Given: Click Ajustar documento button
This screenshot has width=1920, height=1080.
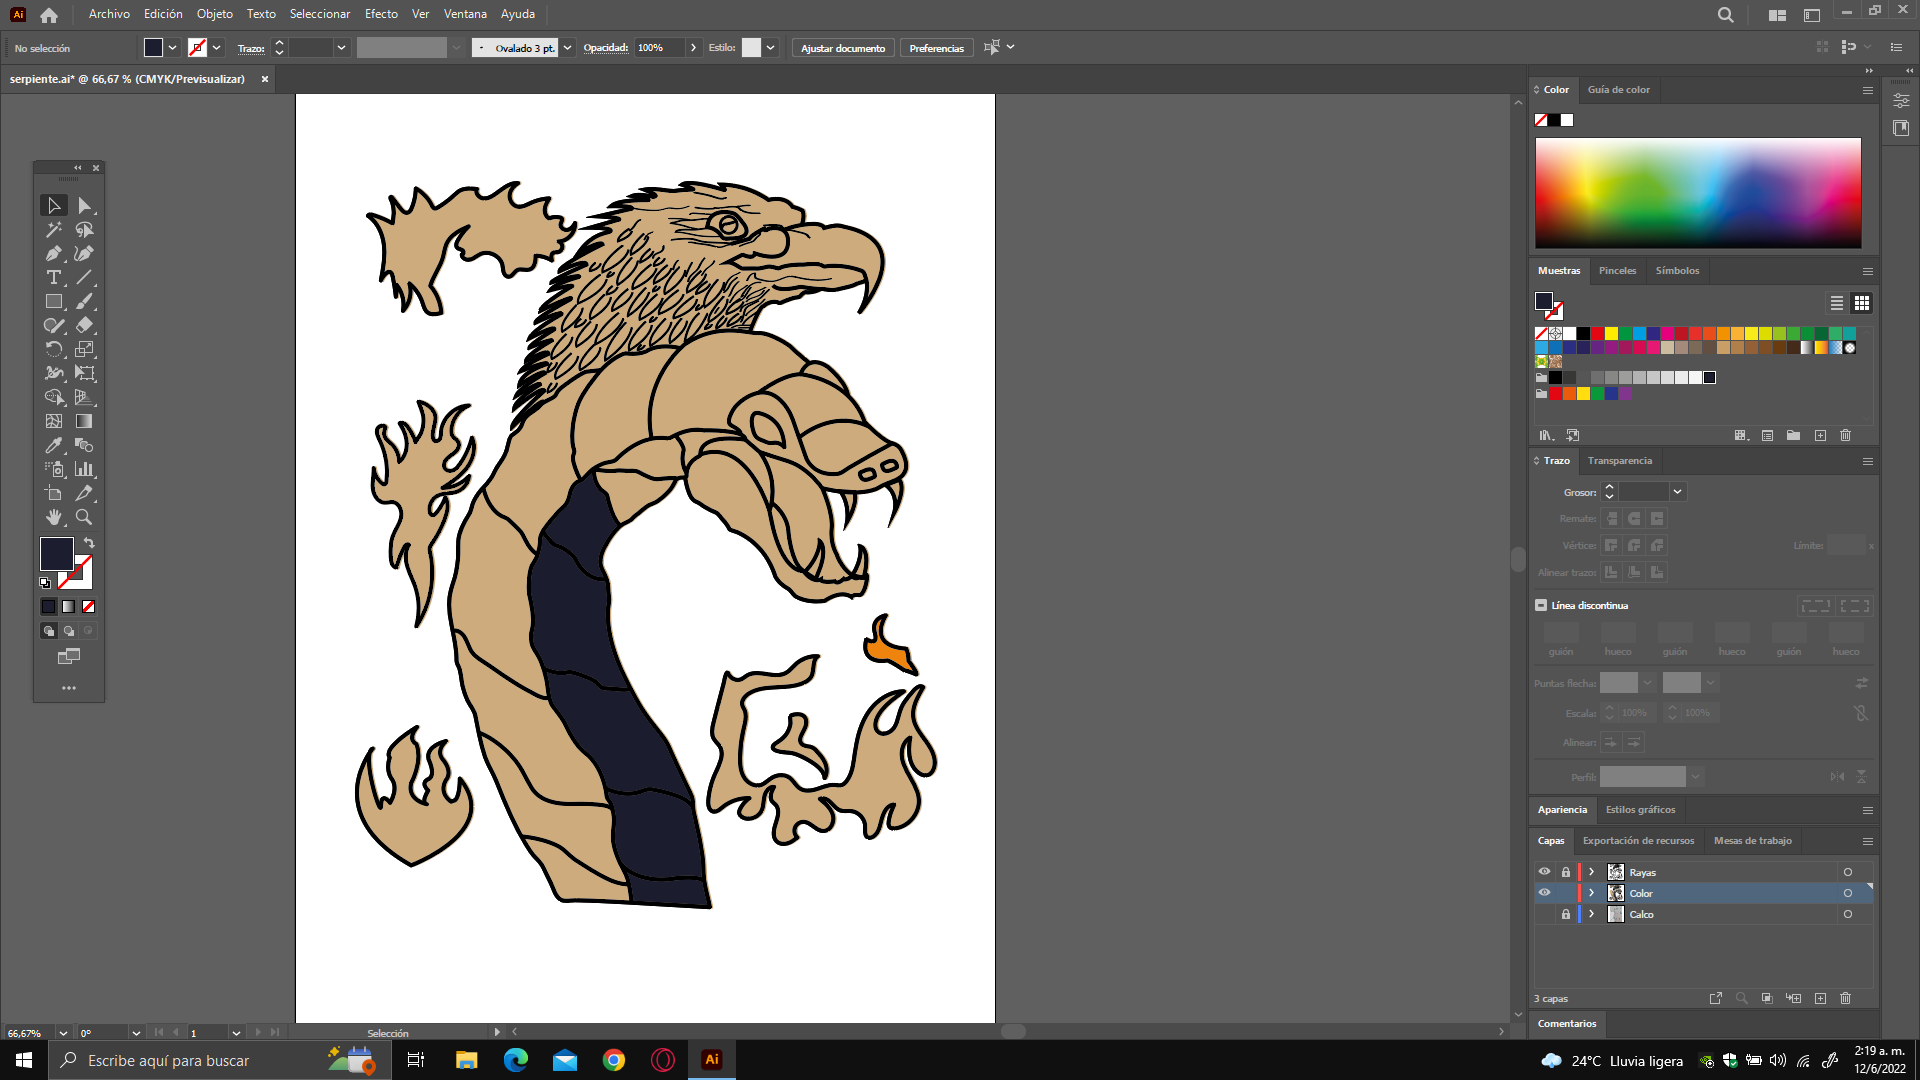Looking at the screenshot, I should point(843,48).
